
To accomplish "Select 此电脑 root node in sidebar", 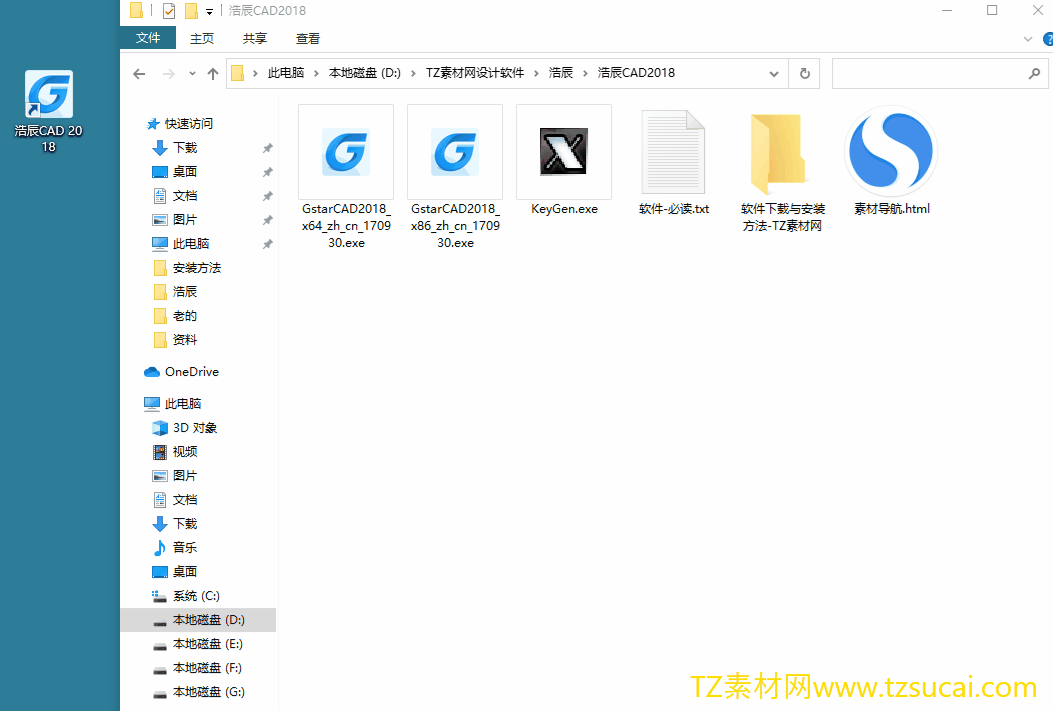I will tap(173, 404).
